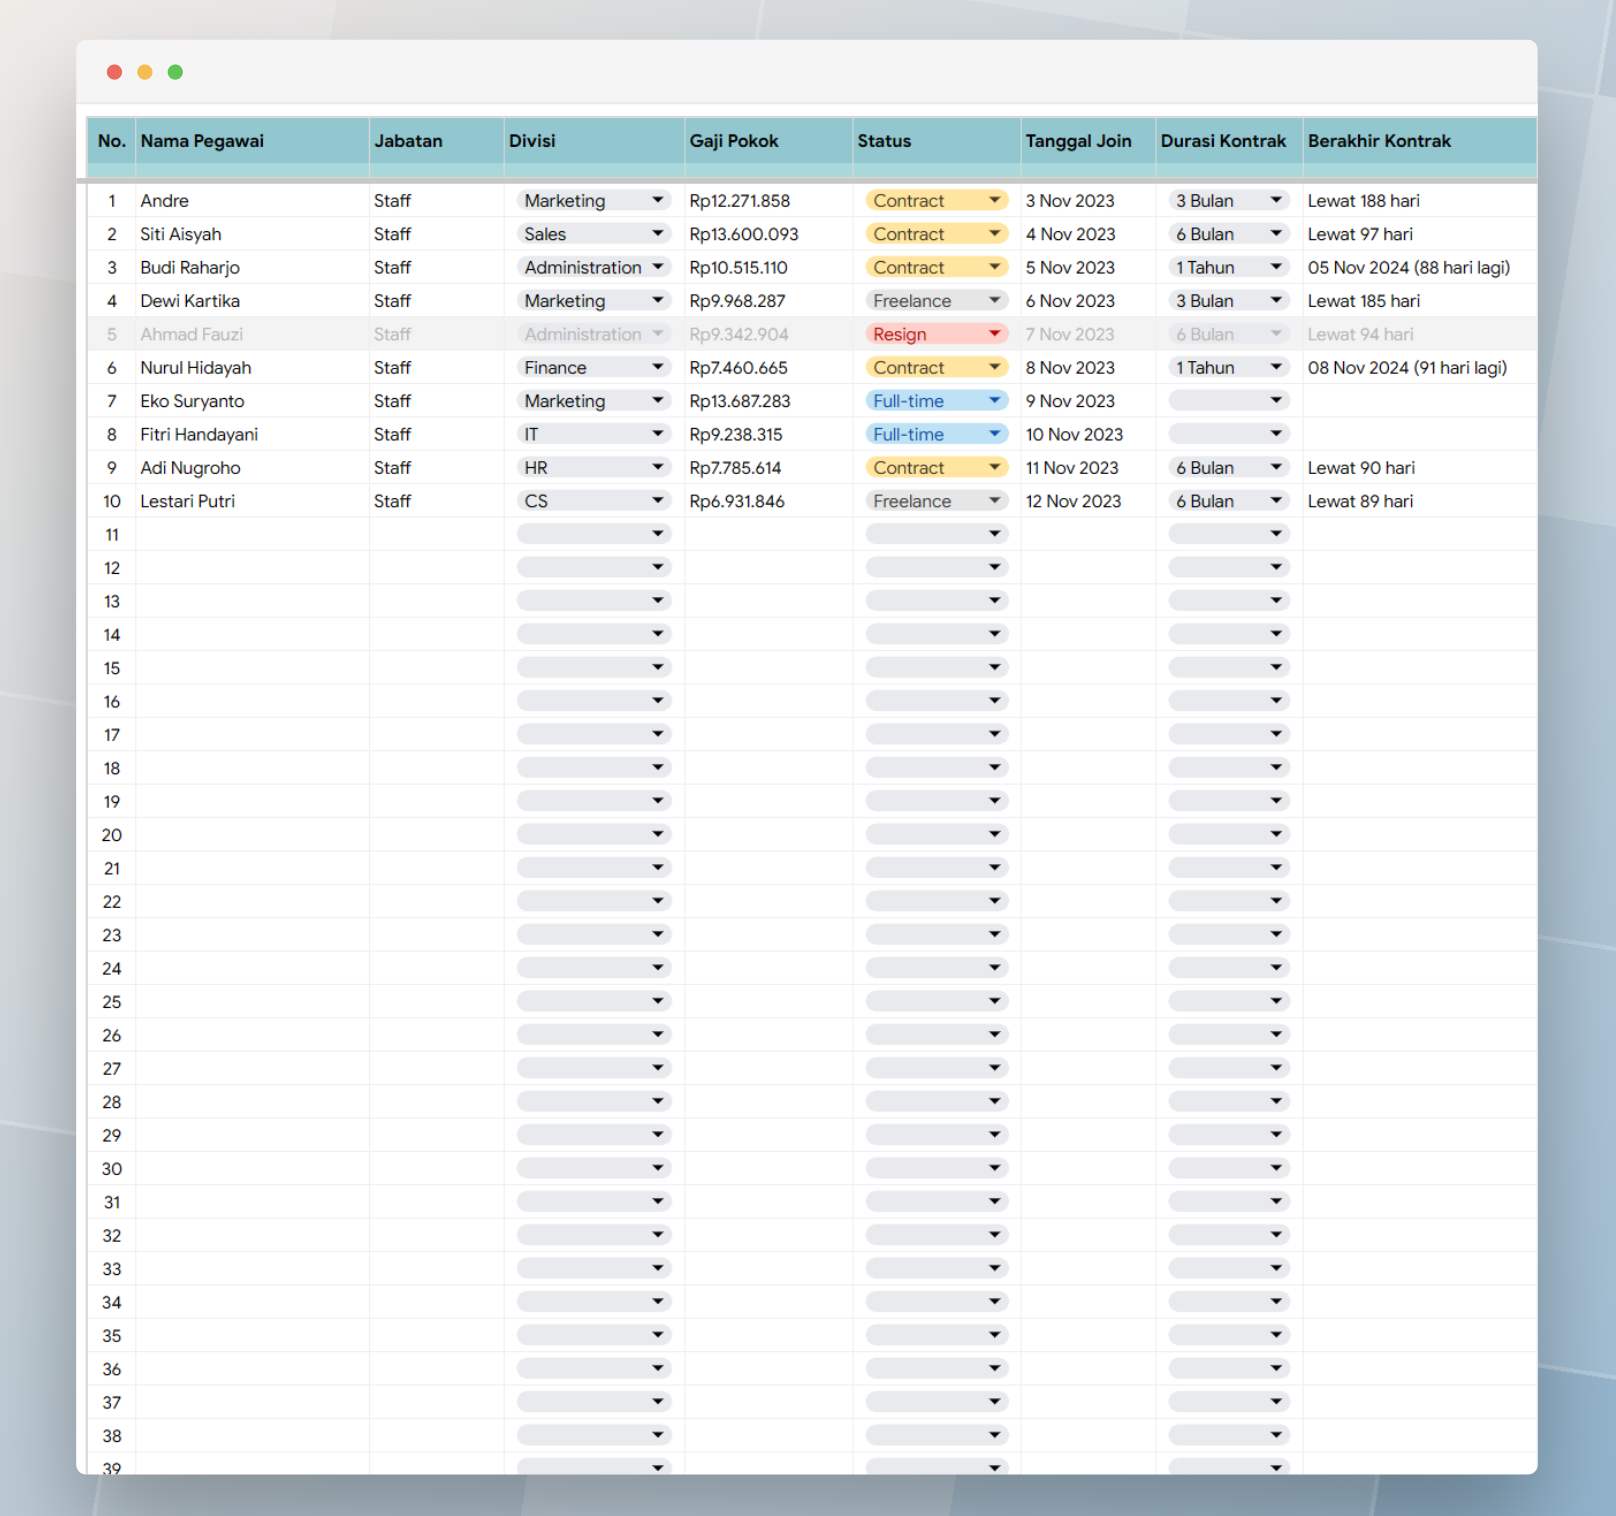Open IT division dropdown for Fitri Handayani
The width and height of the screenshot is (1616, 1516).
[x=593, y=434]
